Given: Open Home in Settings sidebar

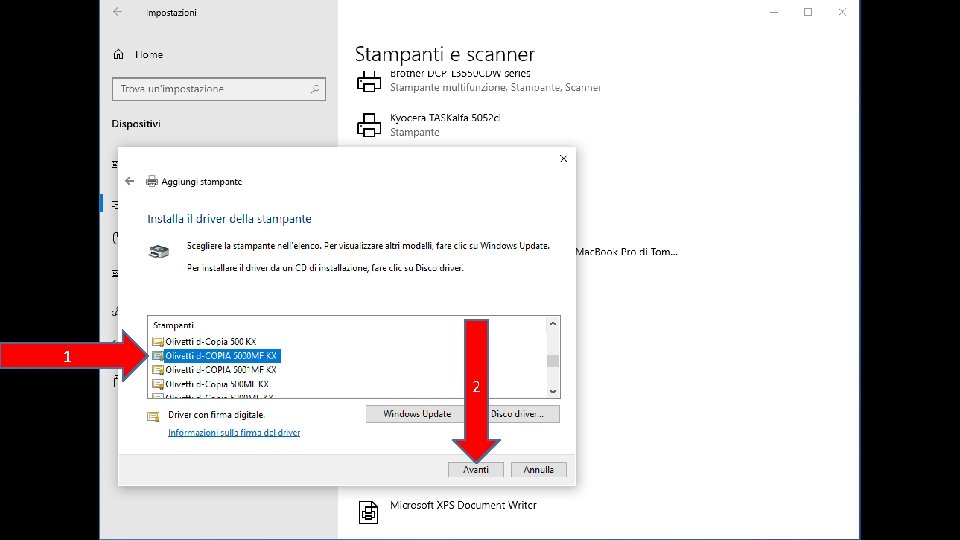Looking at the screenshot, I should click(149, 54).
